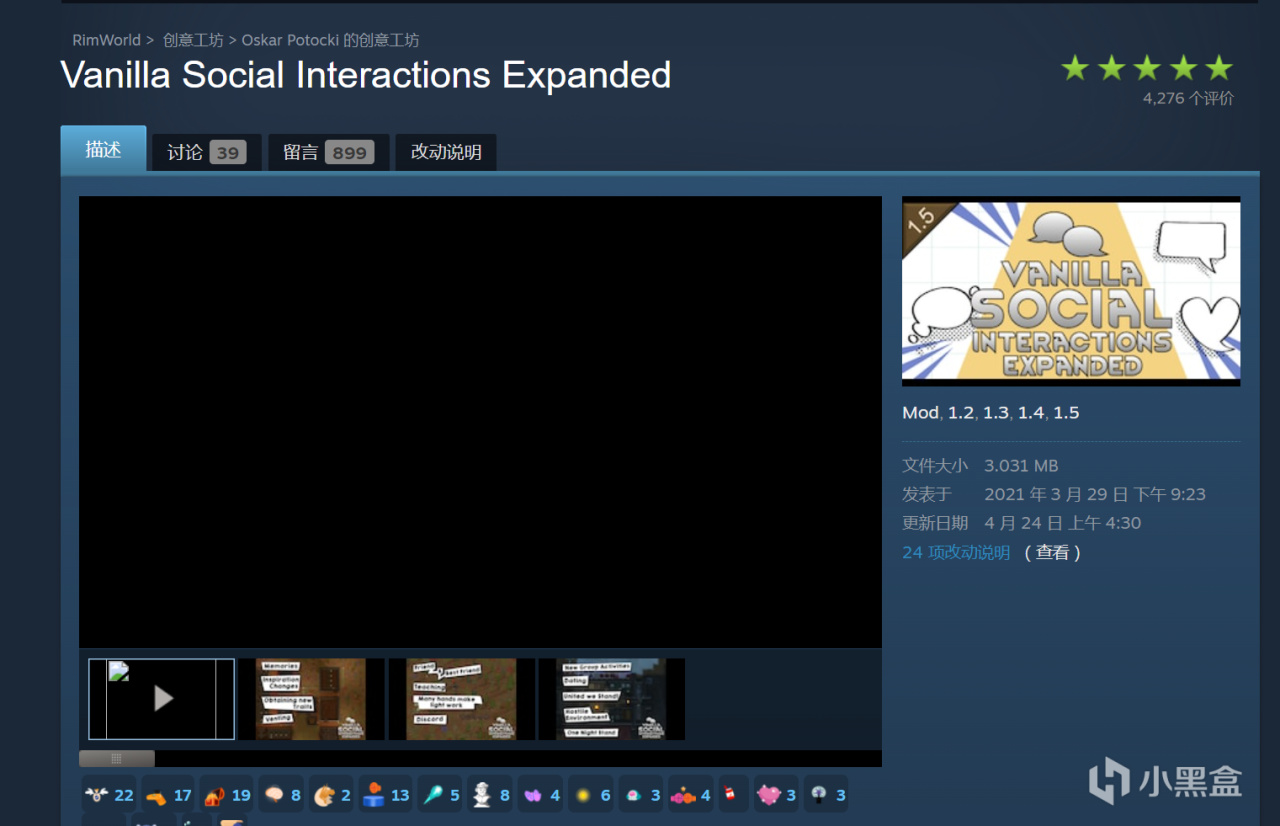Select the 1.5 version tag below the preview
Screen dimensions: 1280x826
click(1066, 413)
